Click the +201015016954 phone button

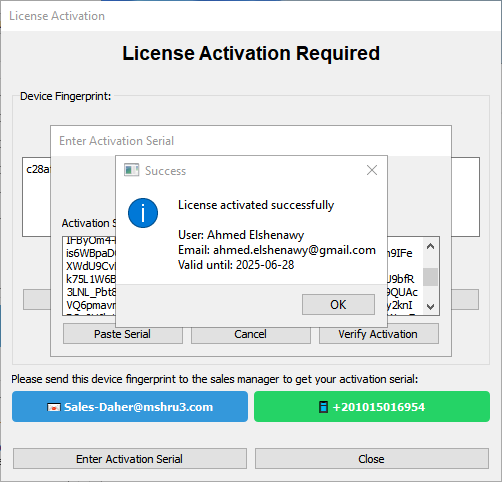click(372, 407)
